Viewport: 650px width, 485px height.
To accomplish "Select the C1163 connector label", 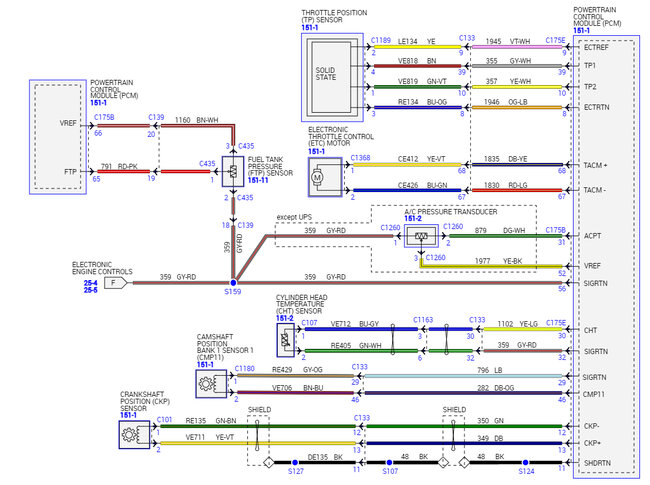I will 423,320.
